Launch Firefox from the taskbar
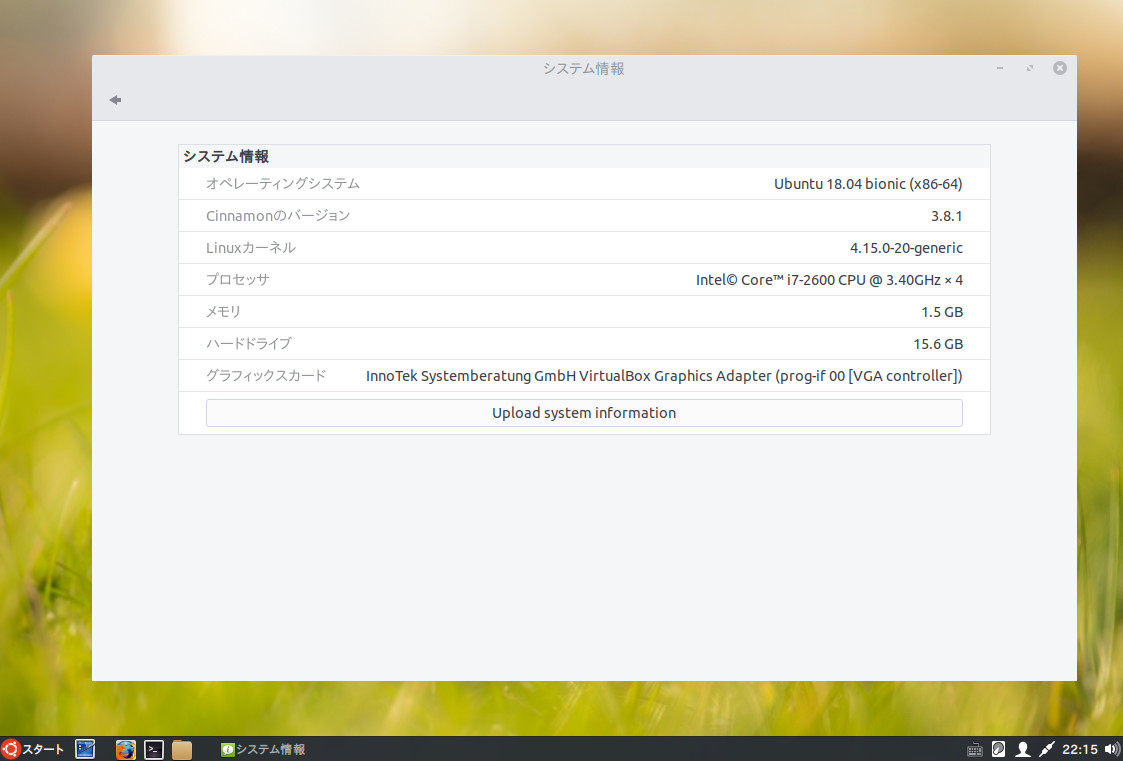The width and height of the screenshot is (1123, 761). pos(124,748)
